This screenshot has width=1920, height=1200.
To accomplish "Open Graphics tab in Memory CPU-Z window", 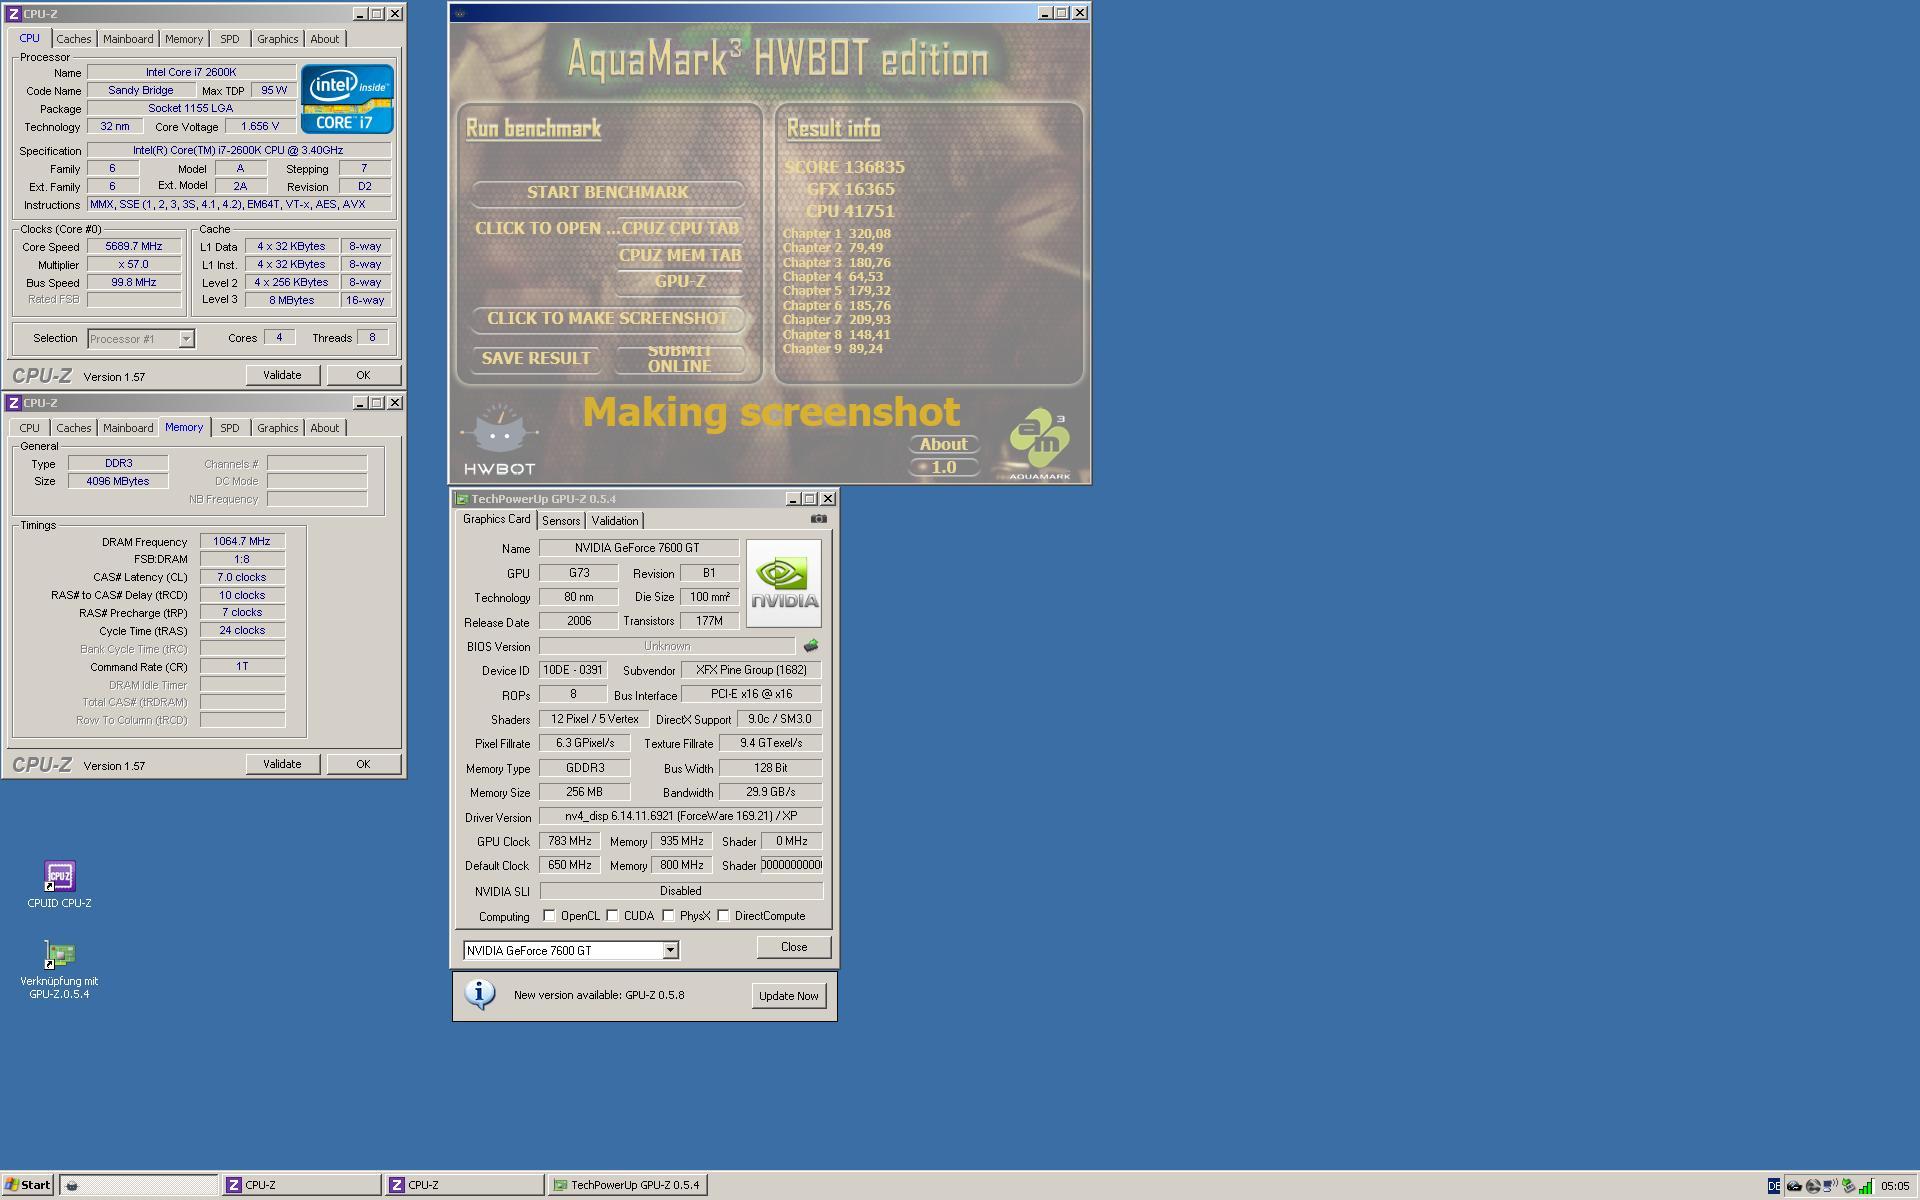I will pos(277,428).
